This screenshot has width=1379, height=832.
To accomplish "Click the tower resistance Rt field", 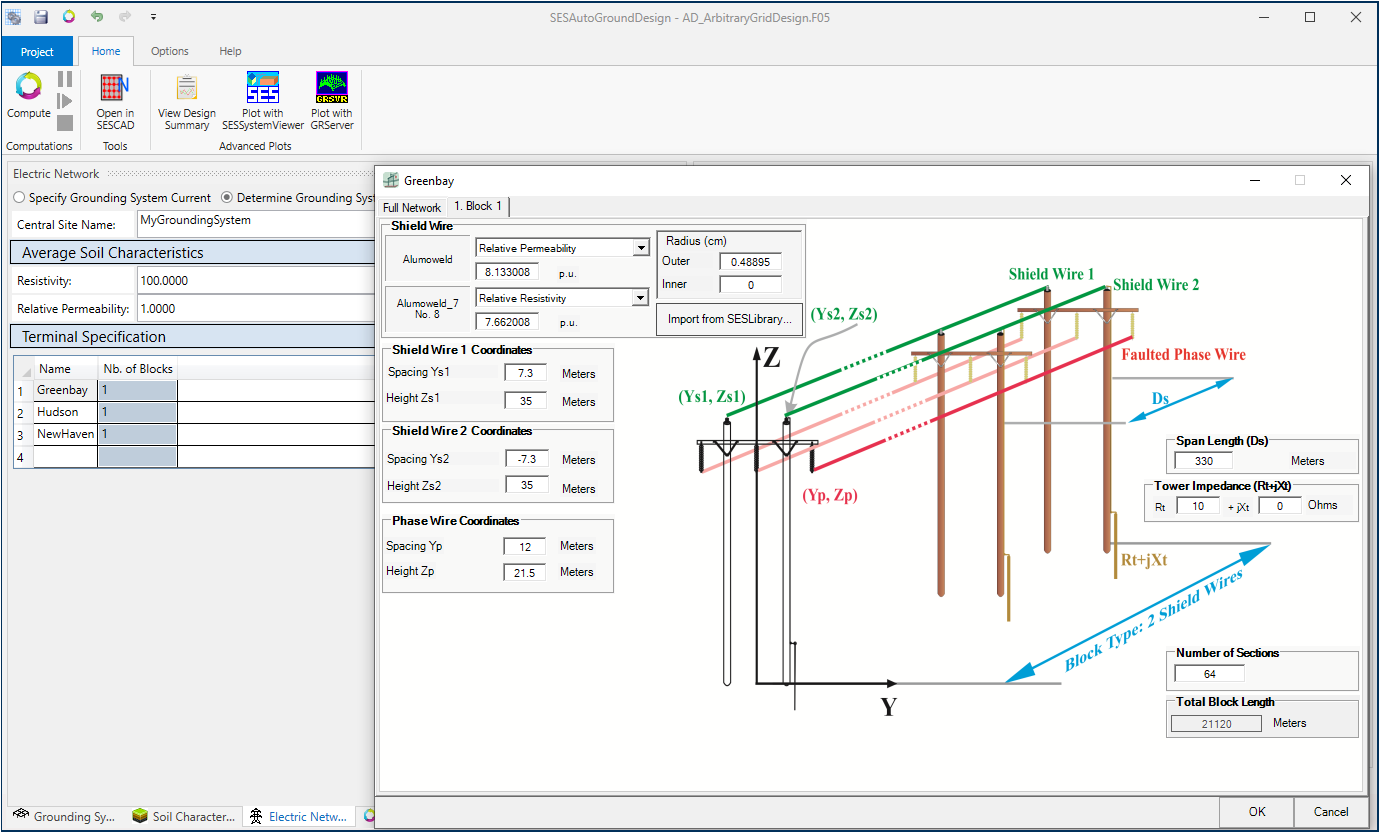I will coord(1198,506).
